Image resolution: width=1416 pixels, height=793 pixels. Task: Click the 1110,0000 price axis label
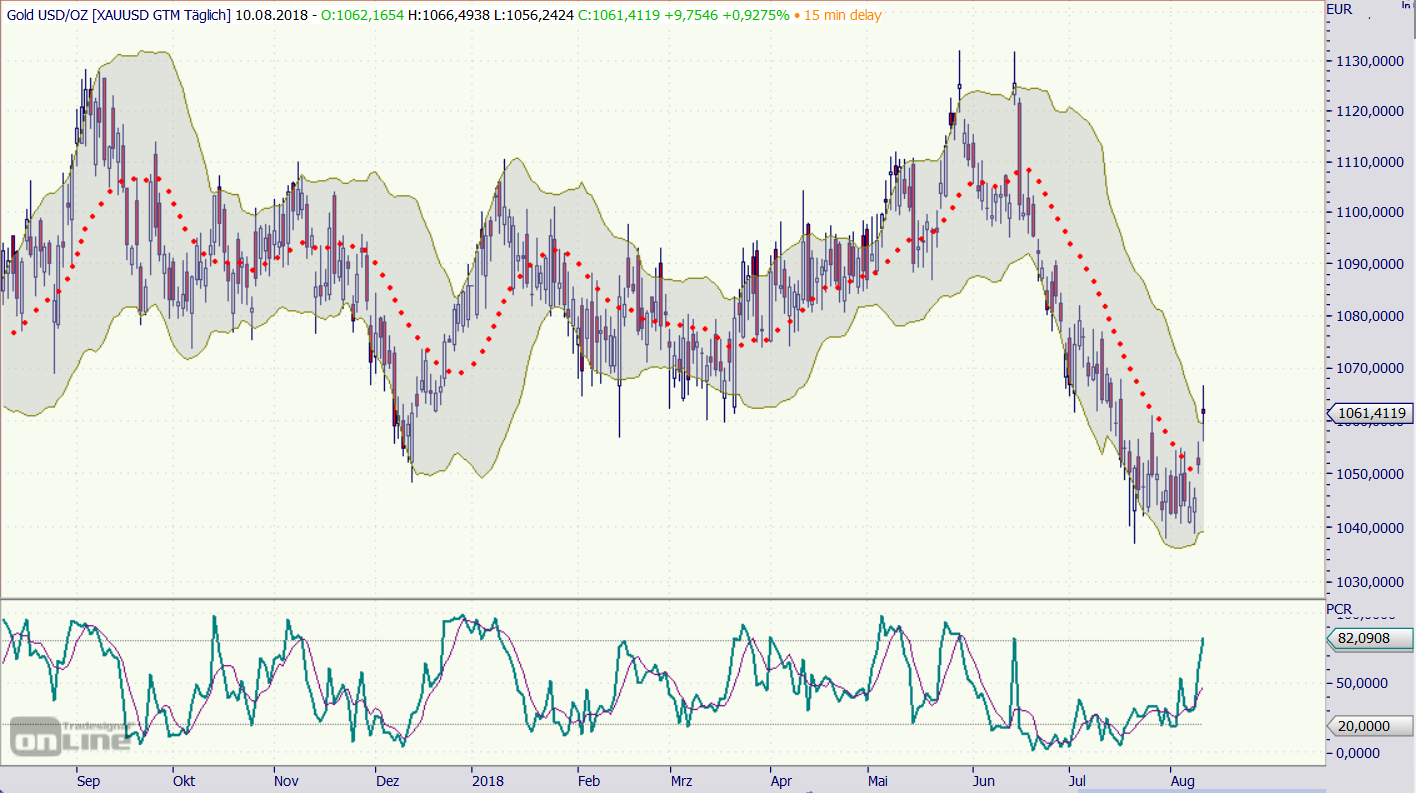[x=1370, y=161]
